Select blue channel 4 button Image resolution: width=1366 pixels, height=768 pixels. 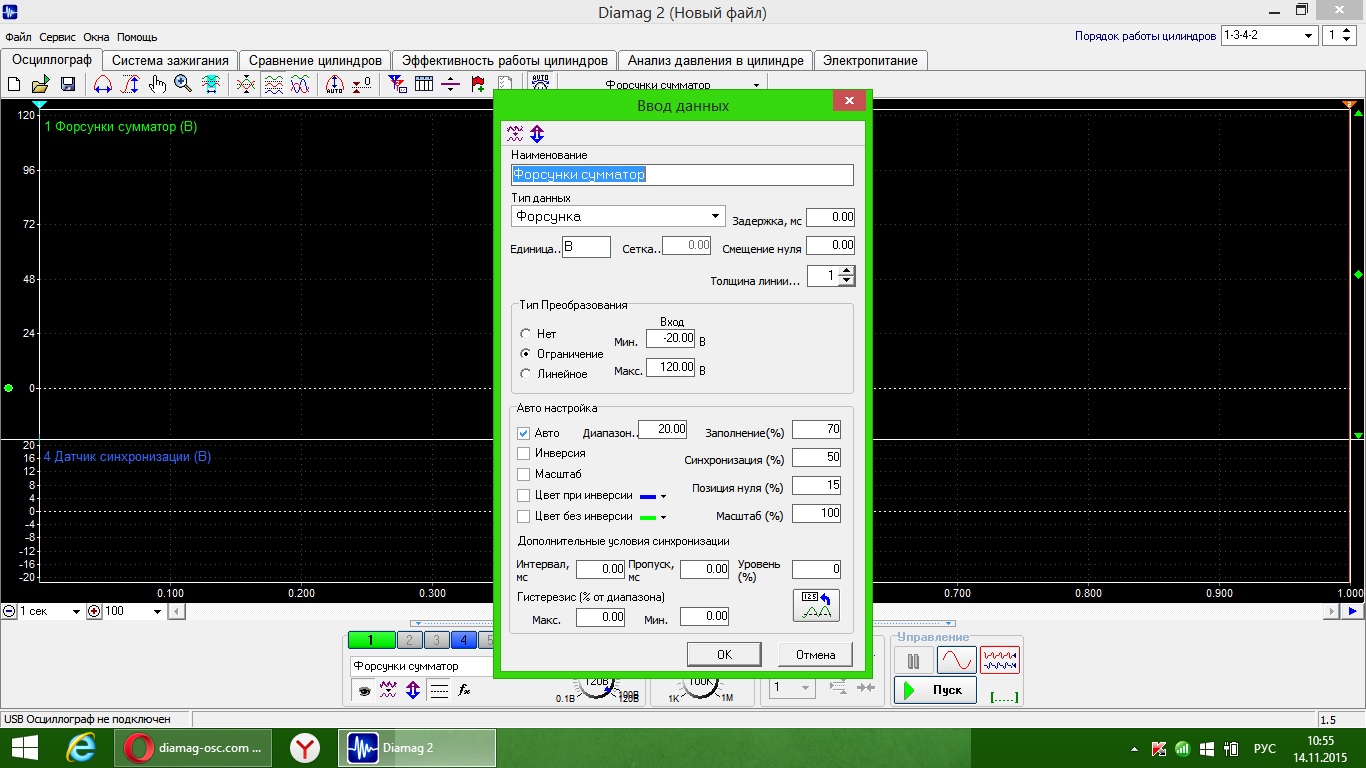pos(463,641)
